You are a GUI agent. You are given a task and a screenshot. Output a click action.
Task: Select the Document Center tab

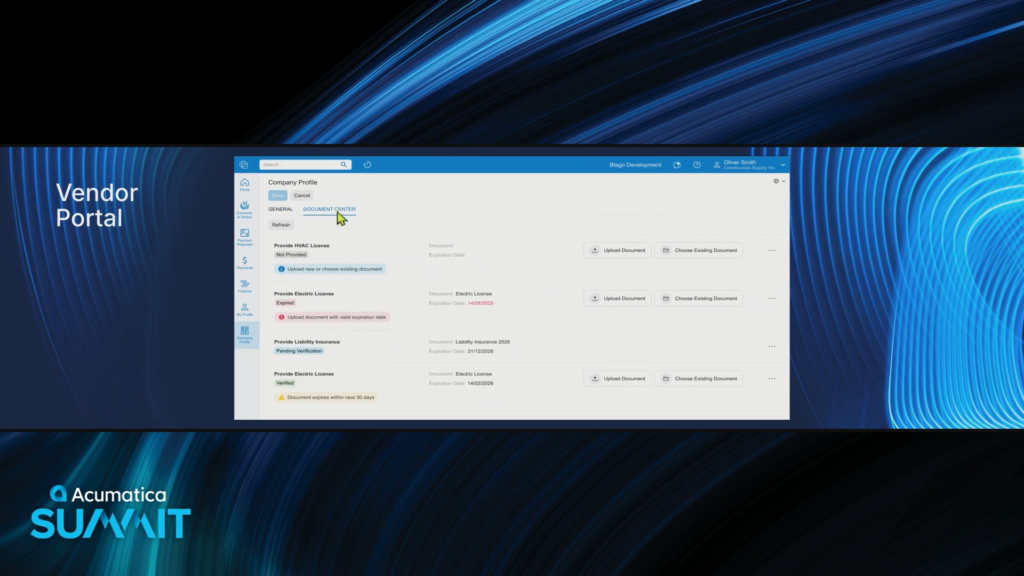coord(329,209)
